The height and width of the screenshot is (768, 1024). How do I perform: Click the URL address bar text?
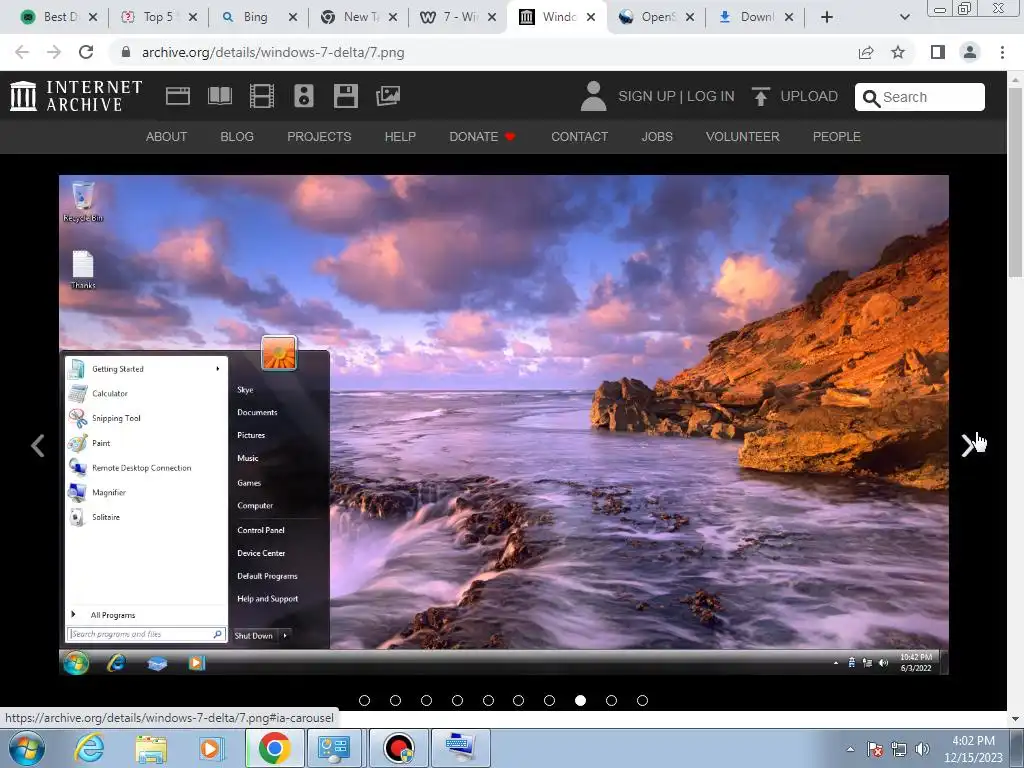[273, 52]
